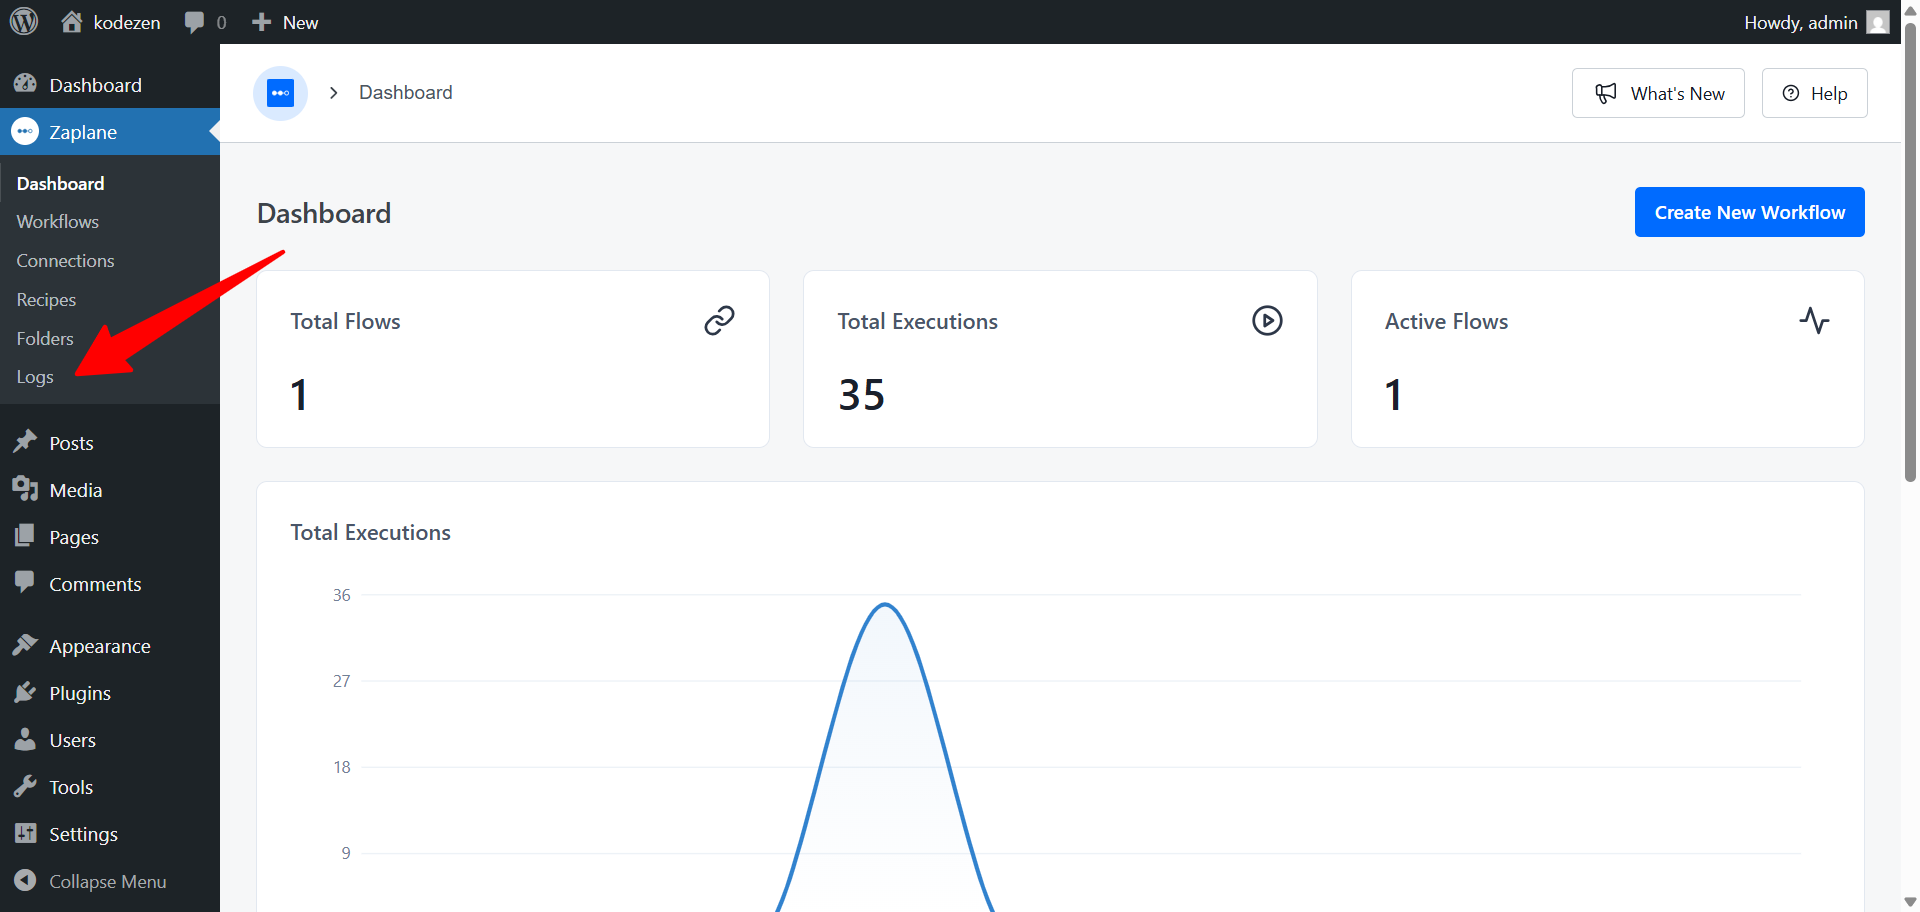Click the Settings sliders icon
The width and height of the screenshot is (1920, 912).
coord(25,833)
